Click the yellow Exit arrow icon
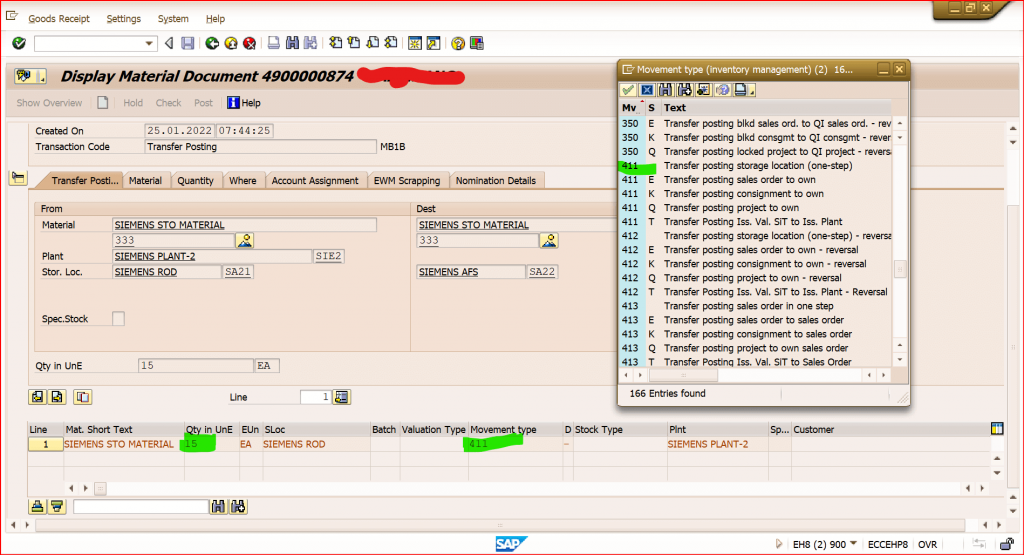The image size is (1024, 555). (231, 43)
